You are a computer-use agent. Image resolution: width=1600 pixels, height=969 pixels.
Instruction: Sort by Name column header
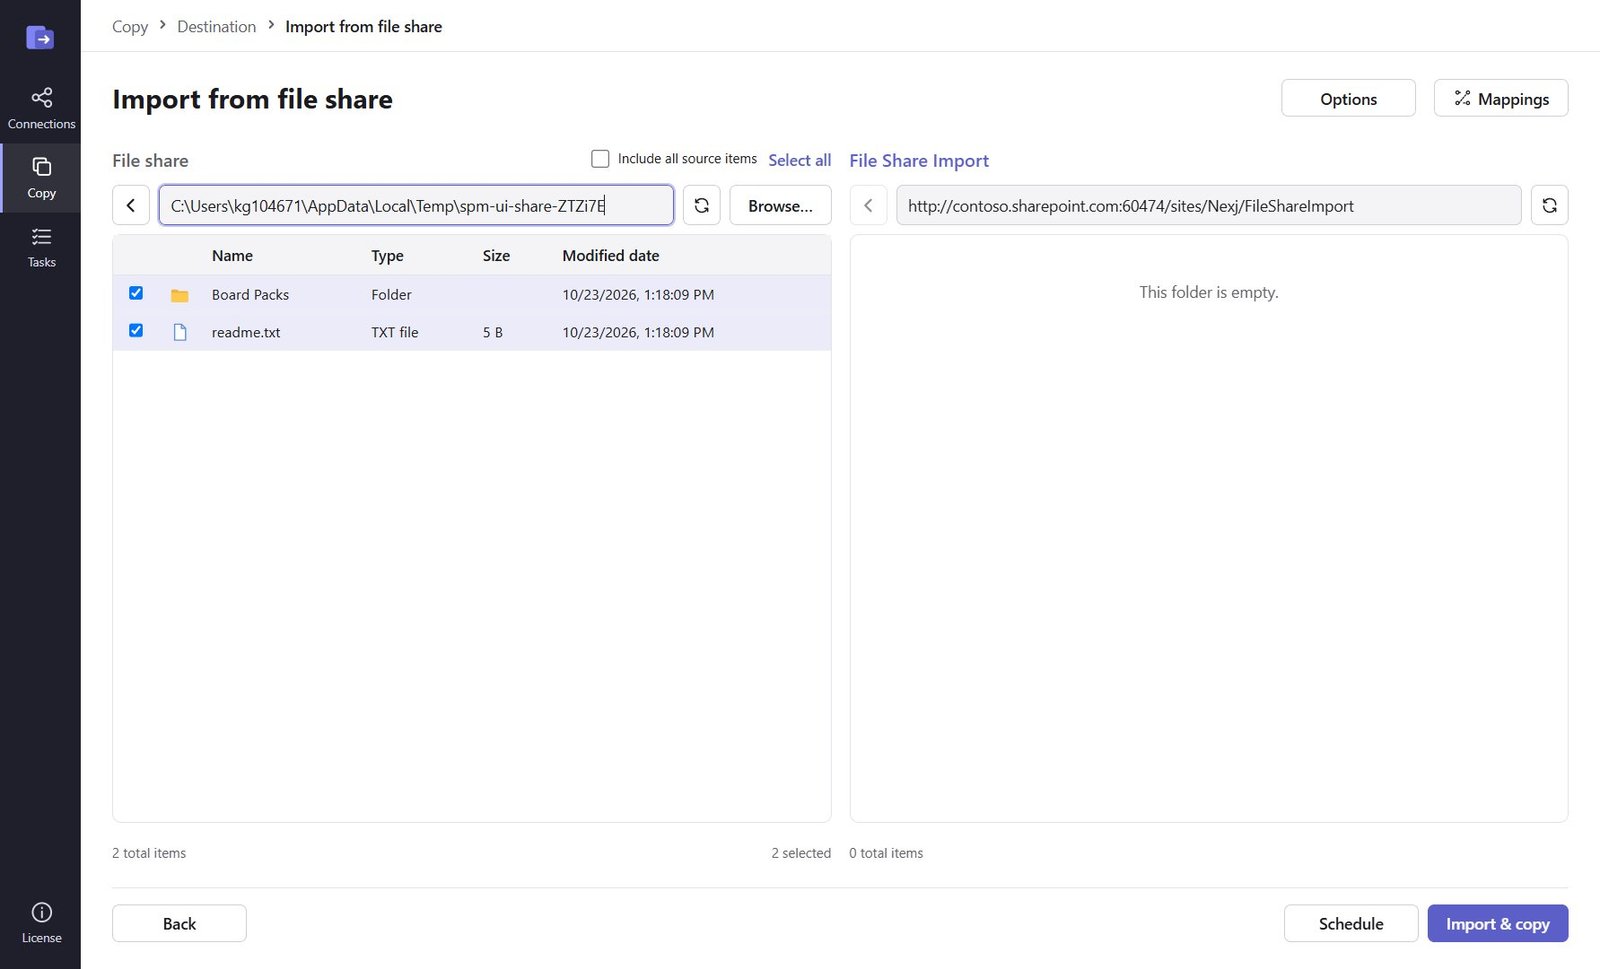pyautogui.click(x=232, y=256)
